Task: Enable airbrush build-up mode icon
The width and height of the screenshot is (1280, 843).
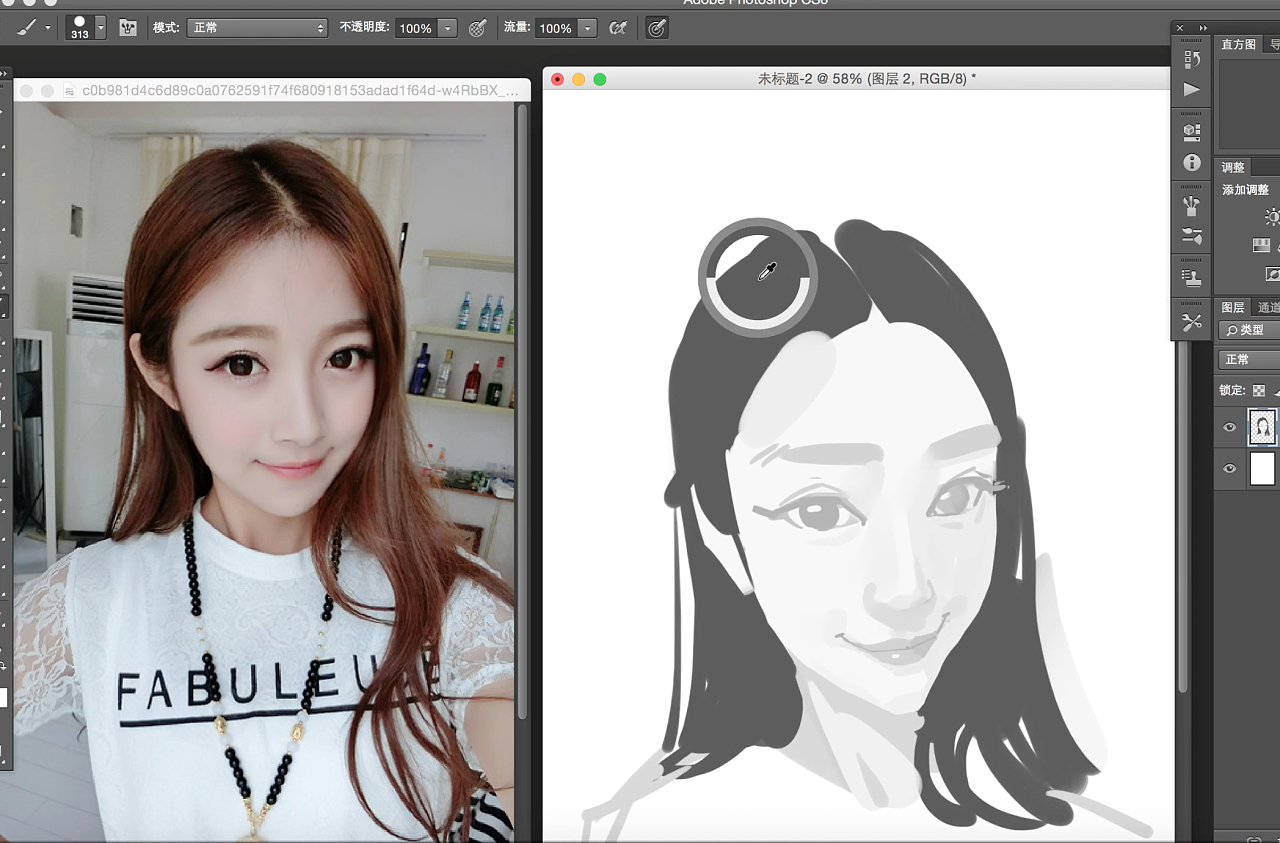Action: 618,28
